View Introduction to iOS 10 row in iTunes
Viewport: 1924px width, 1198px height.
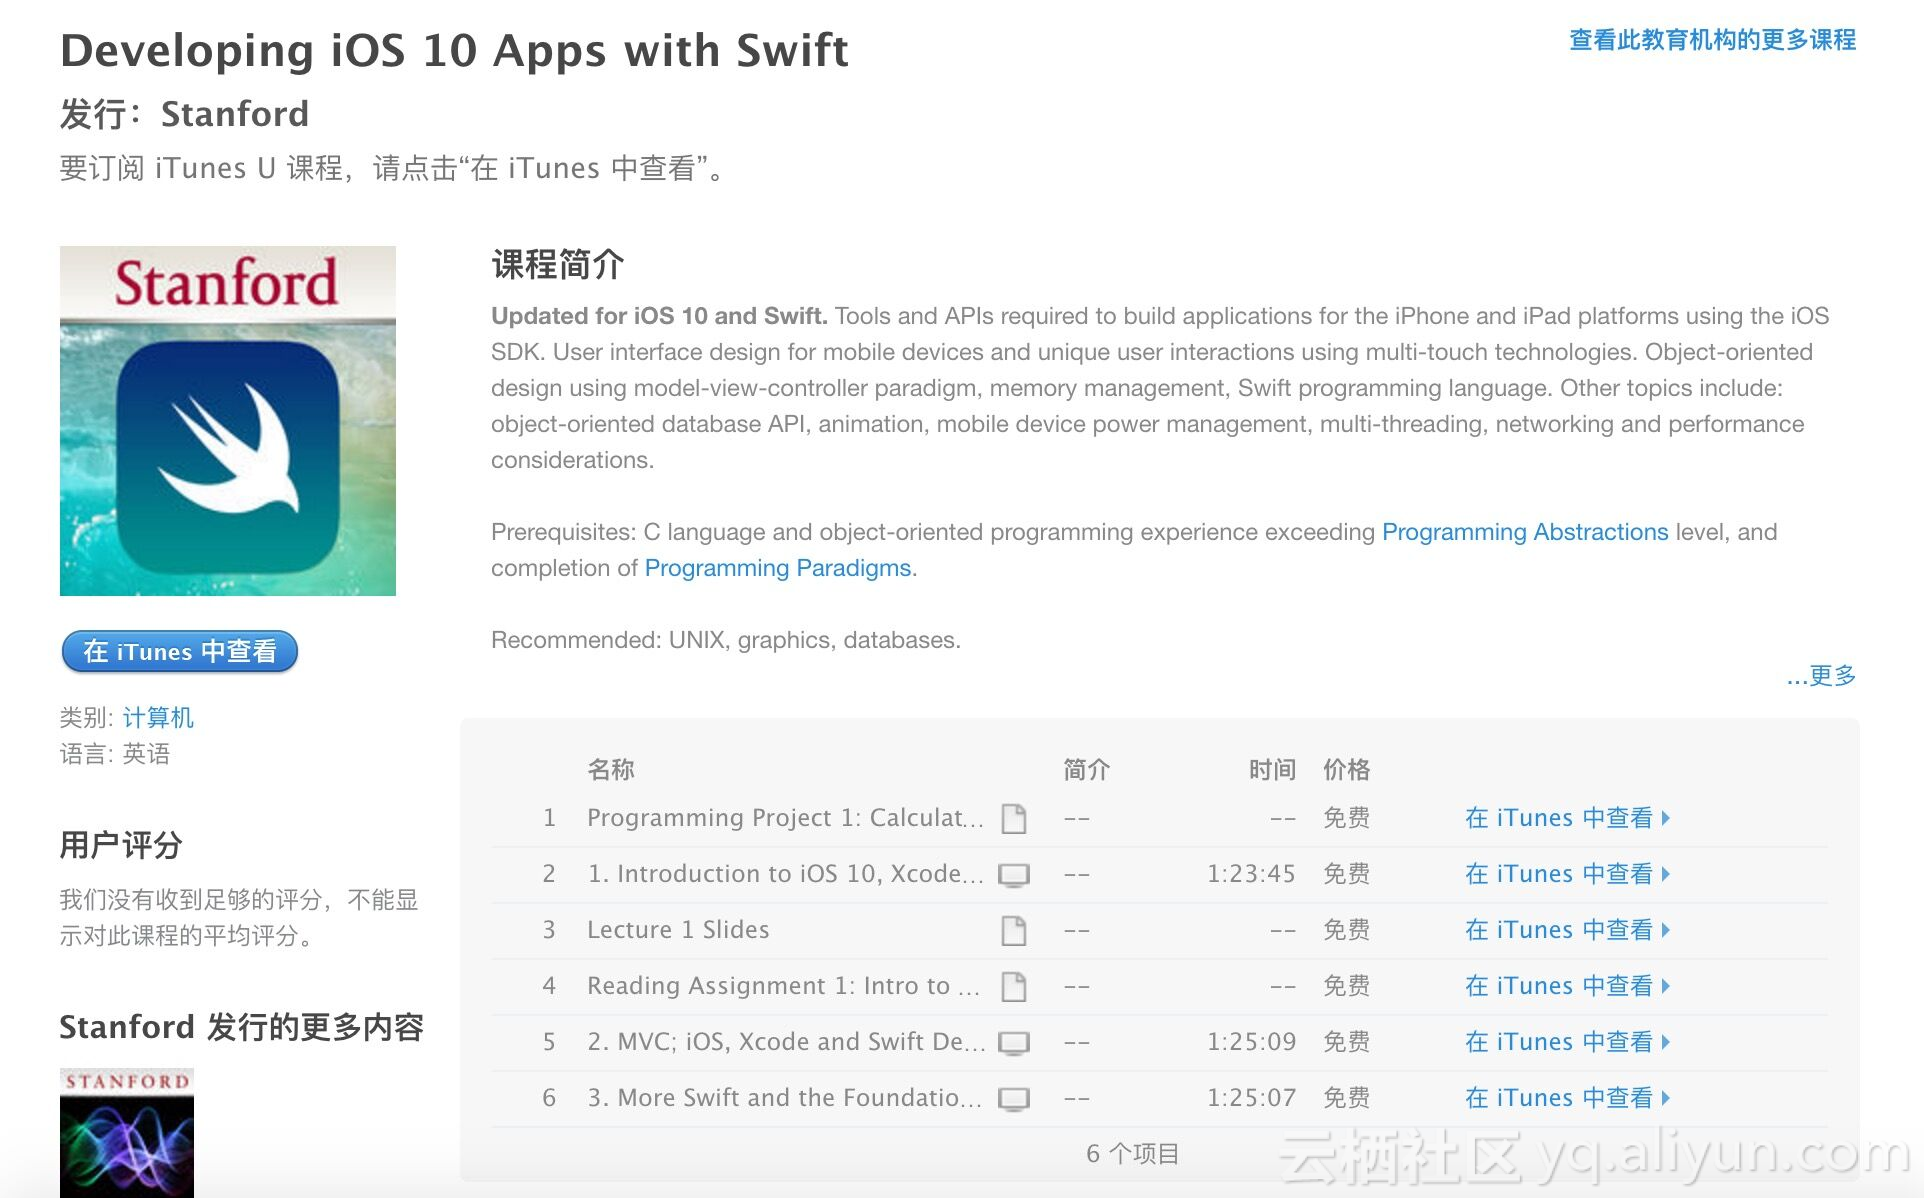pos(1567,874)
